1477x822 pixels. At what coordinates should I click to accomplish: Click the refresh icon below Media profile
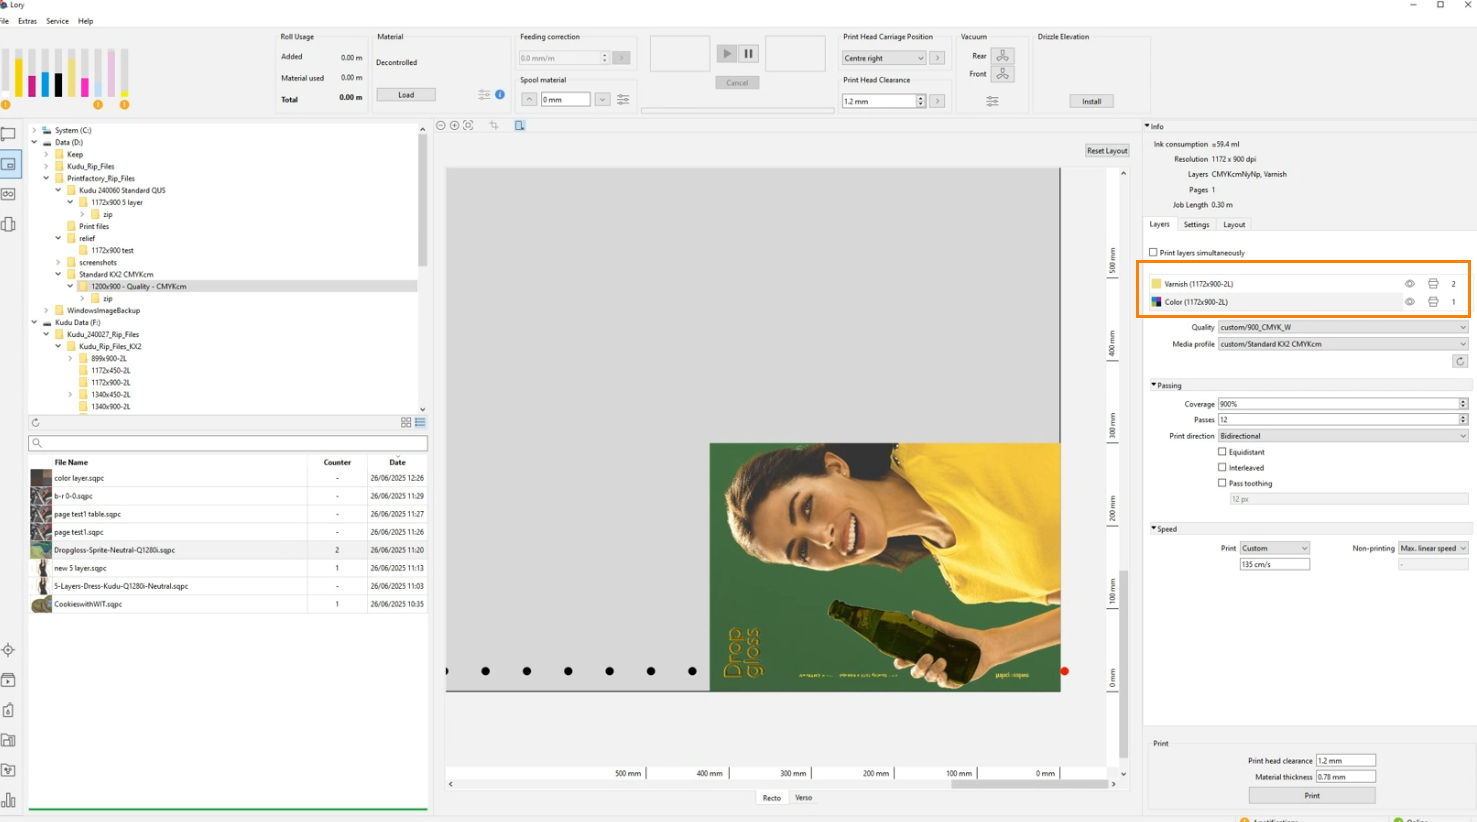(x=1460, y=361)
